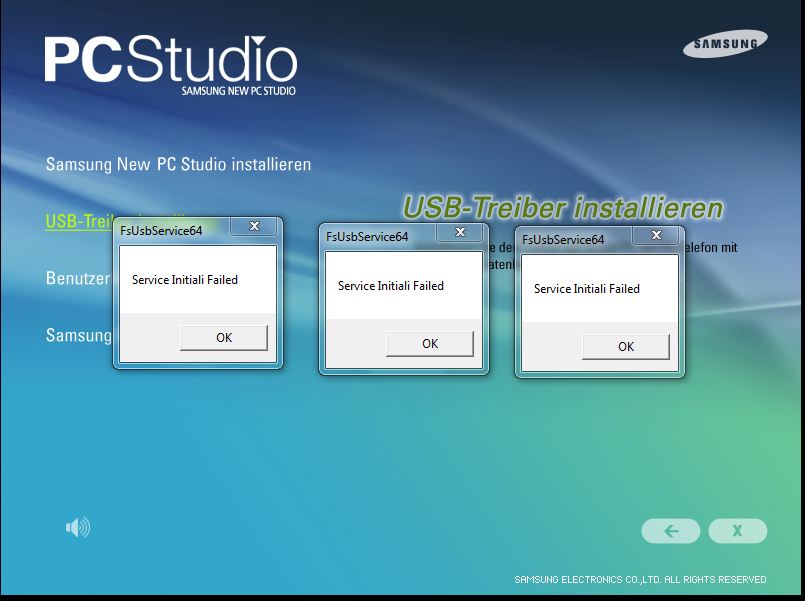The width and height of the screenshot is (805, 601).
Task: Click the PC Studio logo
Action: (x=171, y=65)
